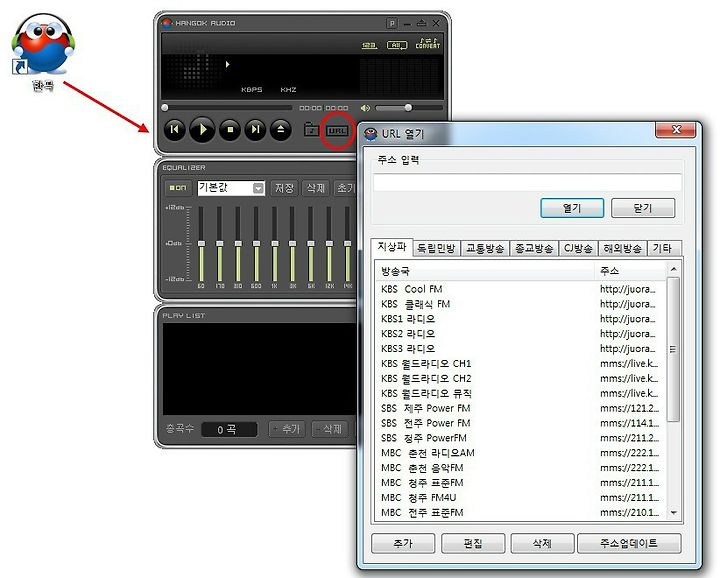Open the 기타 tab
This screenshot has height=578, width=720.
coord(662,248)
